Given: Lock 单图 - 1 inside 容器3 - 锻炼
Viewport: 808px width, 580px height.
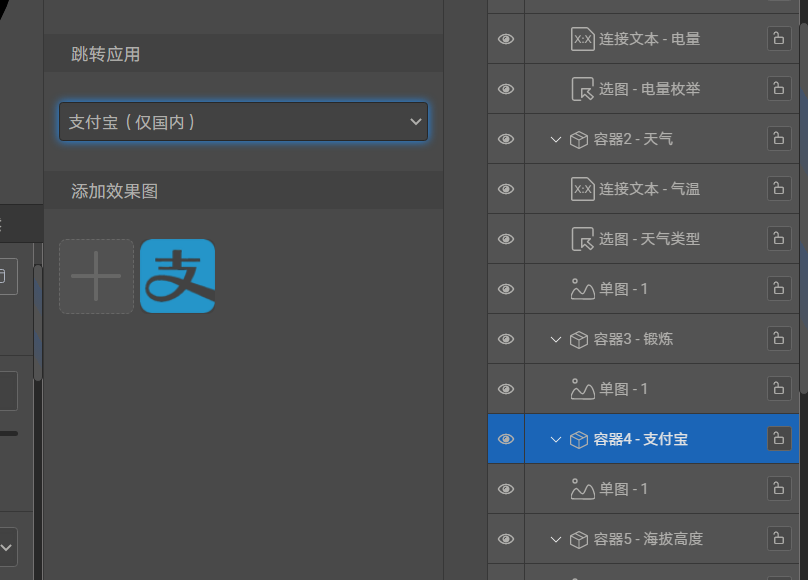Looking at the screenshot, I should point(779,388).
